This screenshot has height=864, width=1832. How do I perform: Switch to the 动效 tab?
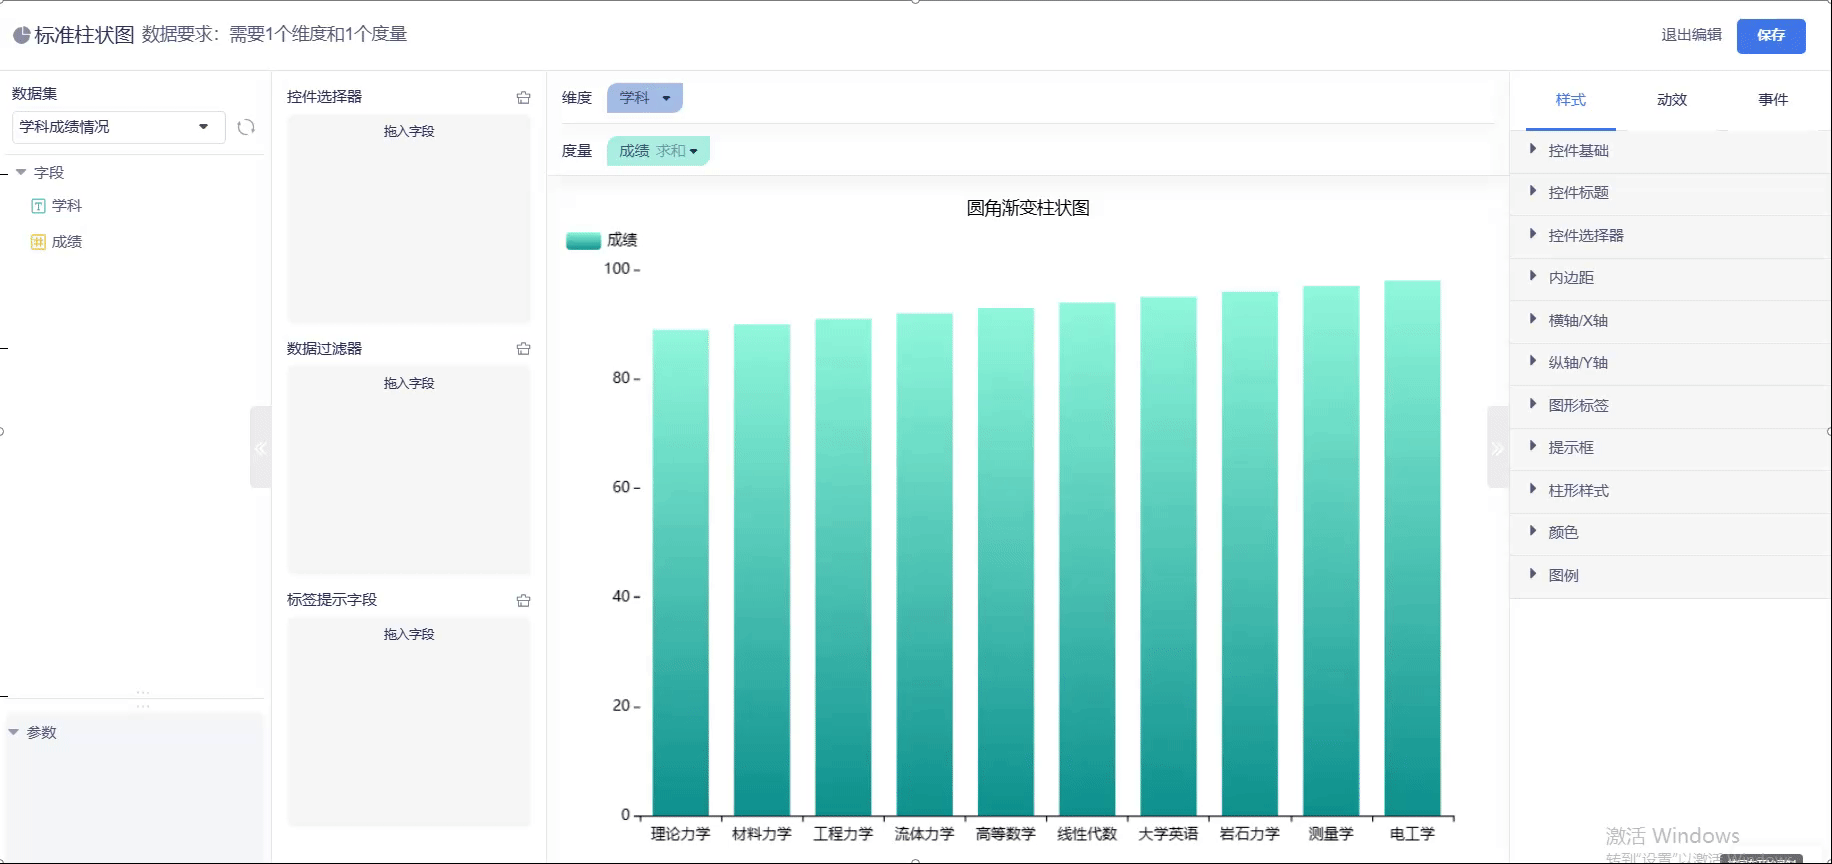click(1671, 100)
